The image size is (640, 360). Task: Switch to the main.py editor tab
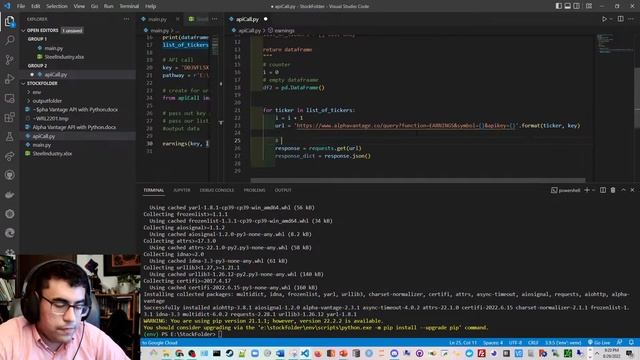click(158, 19)
